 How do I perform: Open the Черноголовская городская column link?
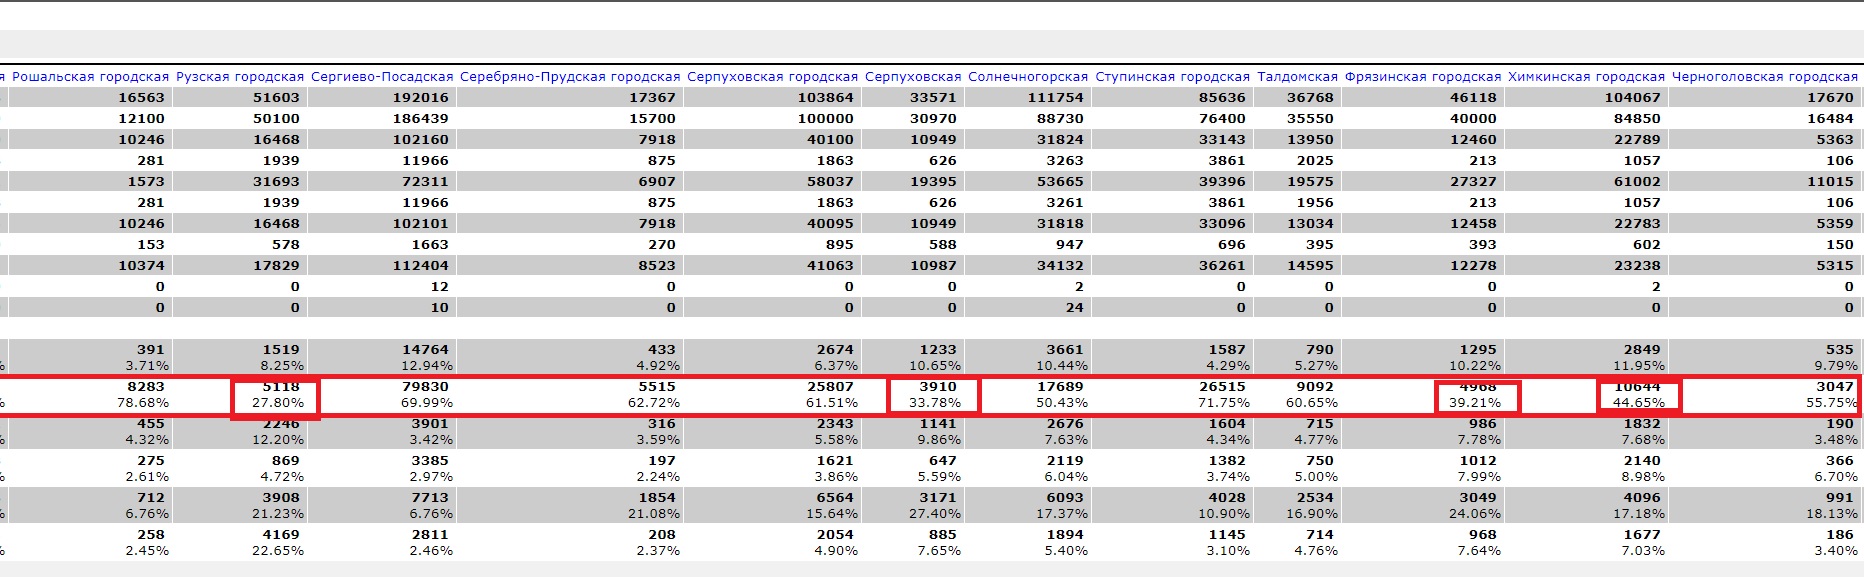click(1765, 76)
